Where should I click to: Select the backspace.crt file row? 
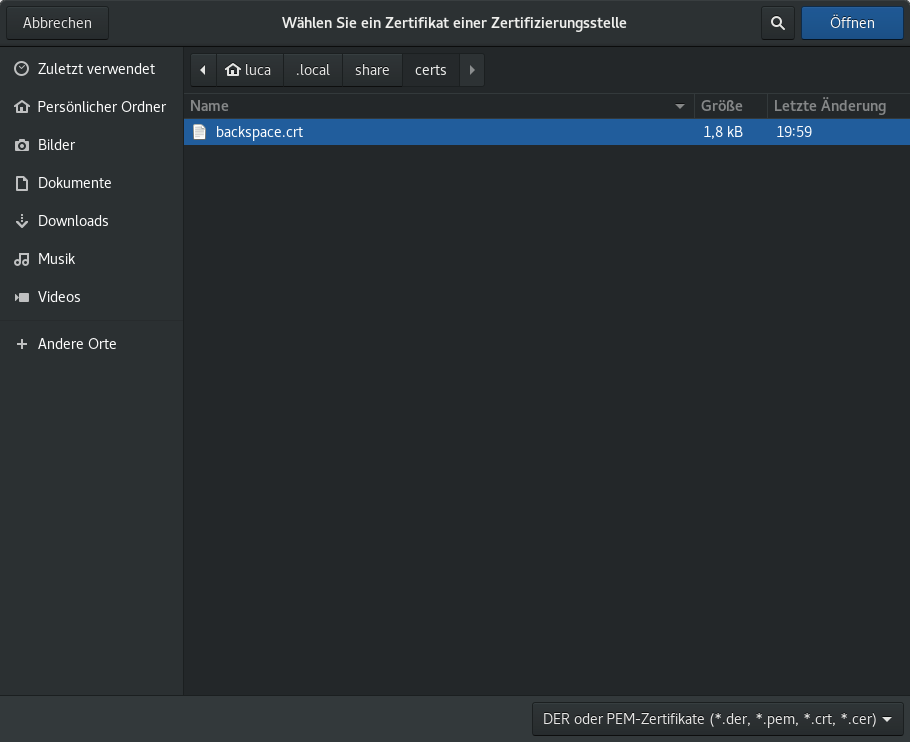click(x=440, y=132)
